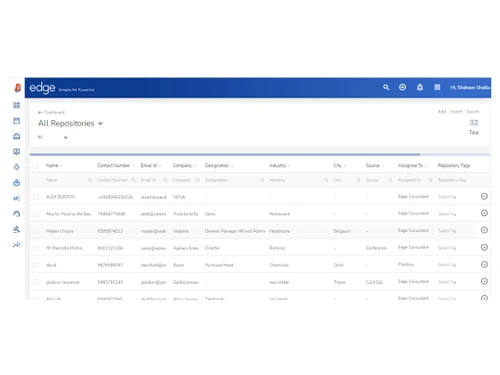Screen dimensions: 500x375
Task: Click the Madan Chopra name cell
Action: (x=60, y=231)
